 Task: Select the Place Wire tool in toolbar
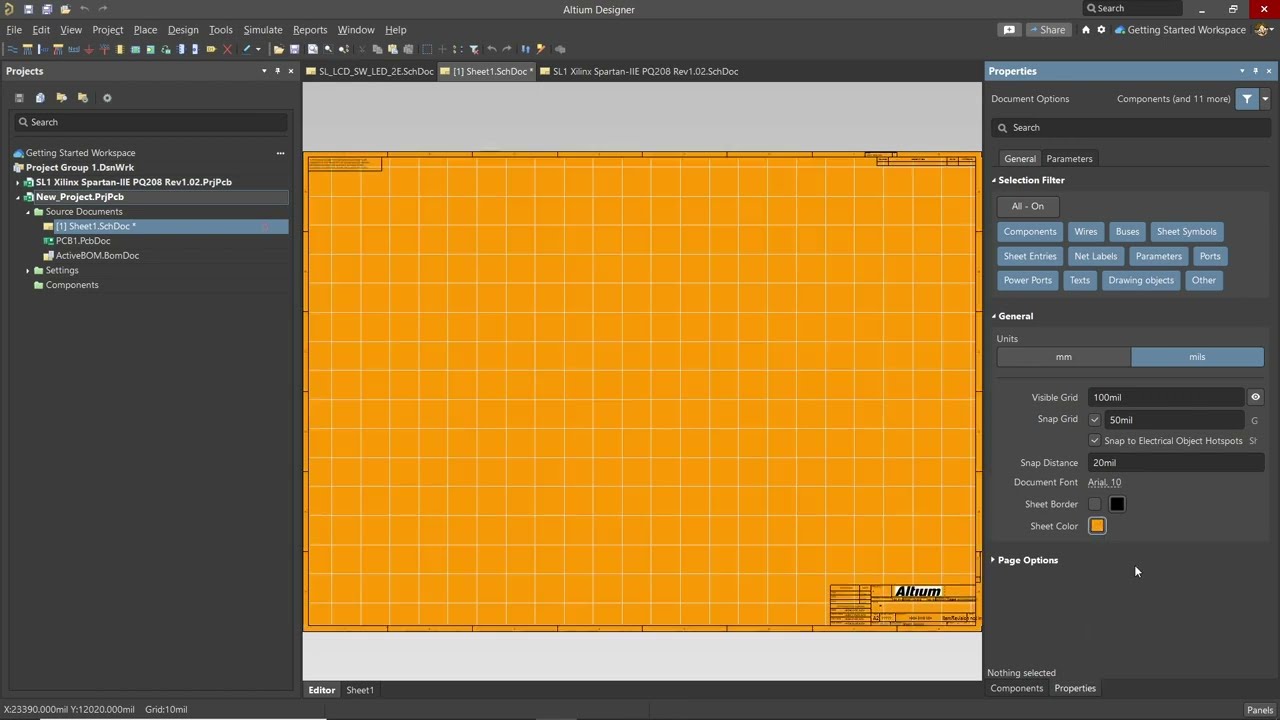pyautogui.click(x=12, y=49)
